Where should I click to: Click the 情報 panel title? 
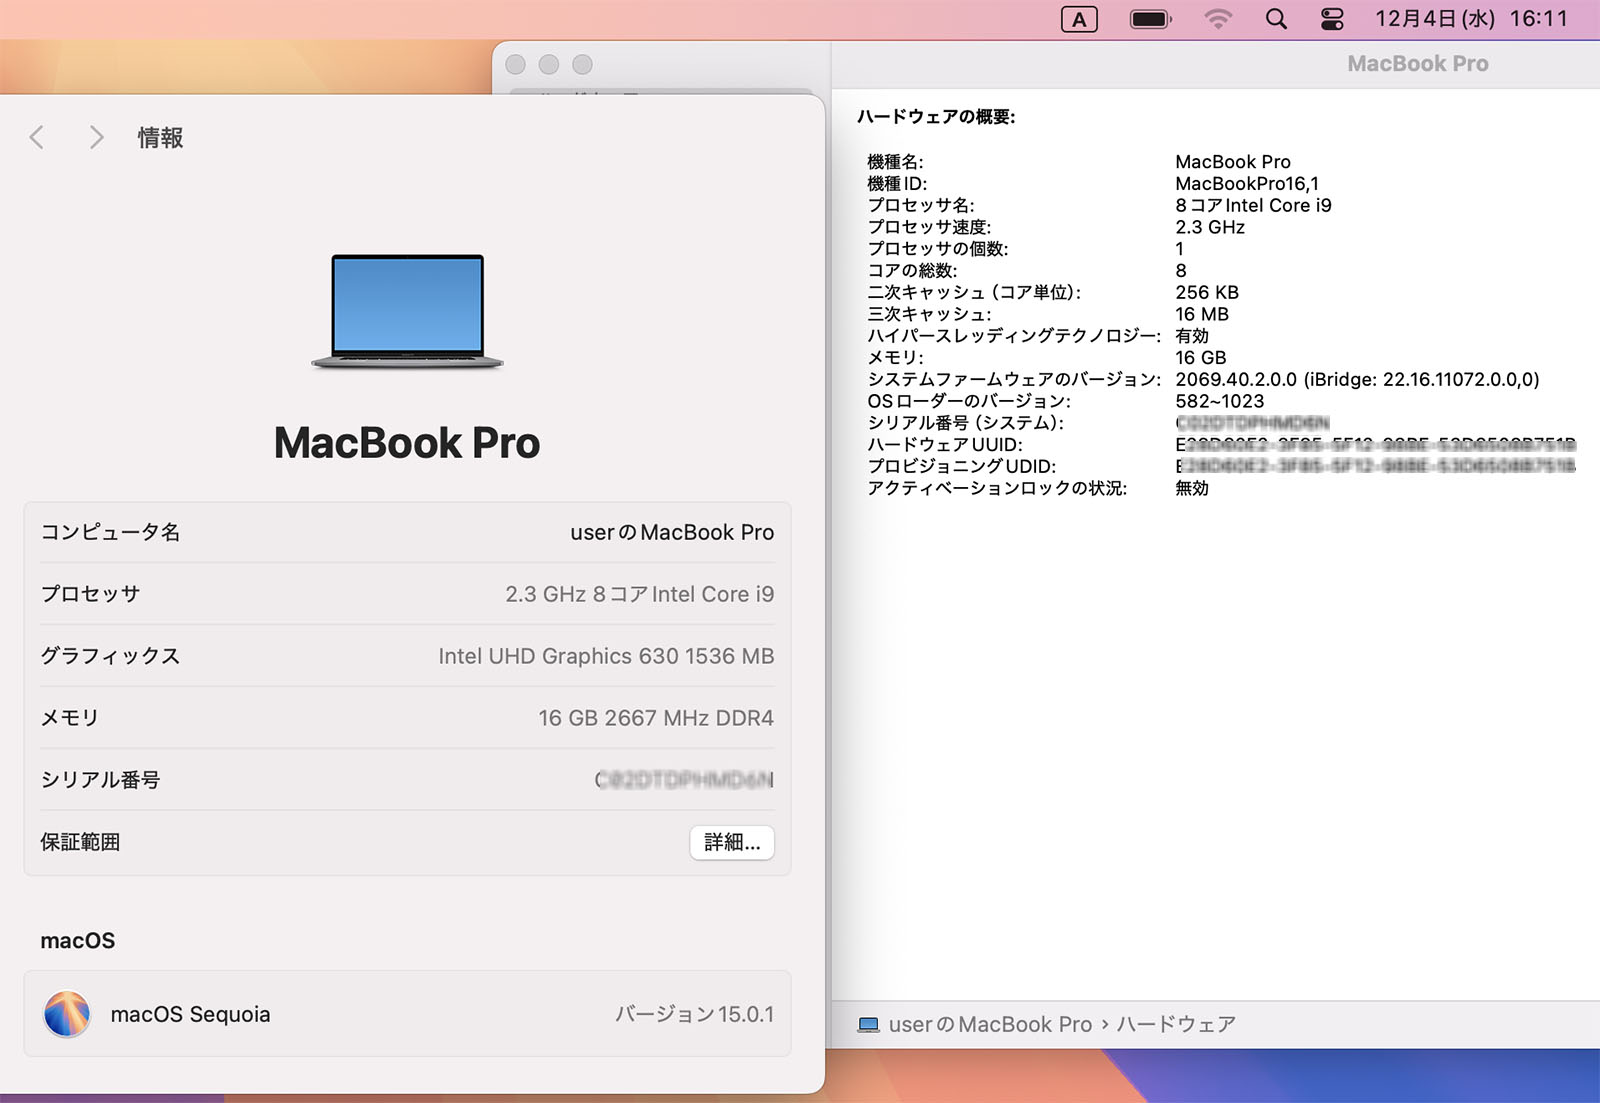[x=160, y=137]
